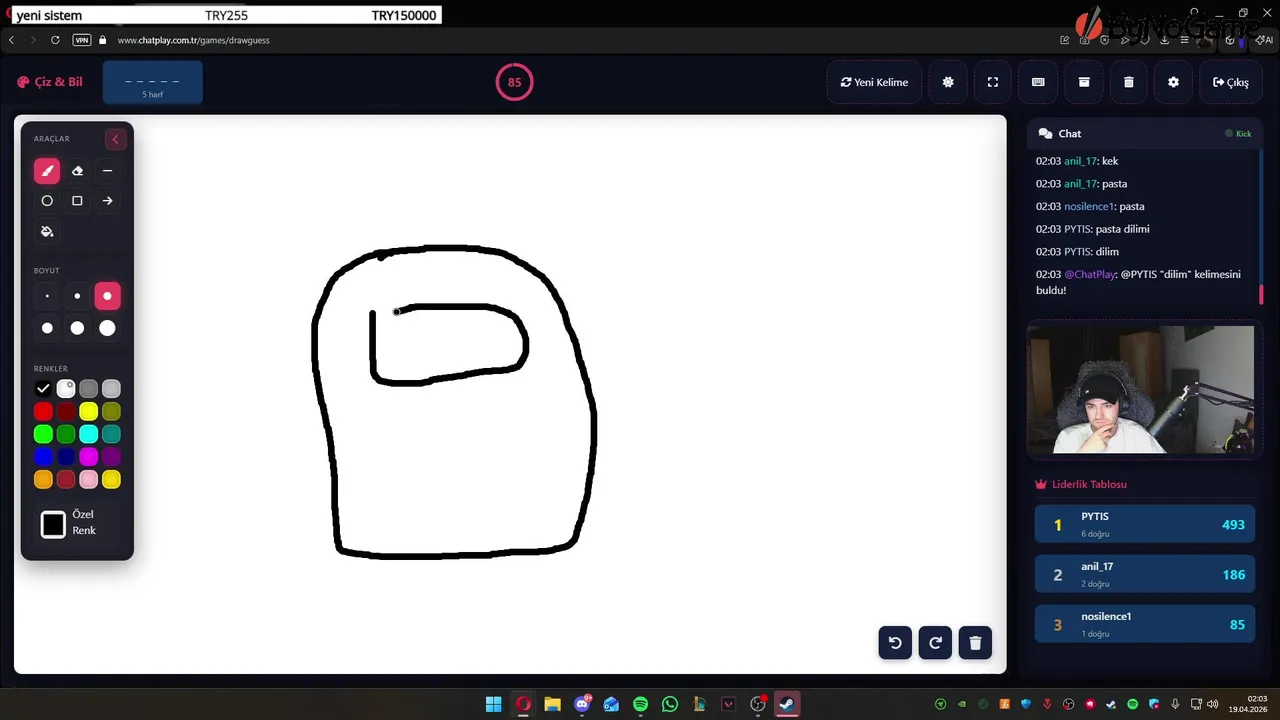
Task: Select the arrow drawing tool
Action: tap(107, 201)
